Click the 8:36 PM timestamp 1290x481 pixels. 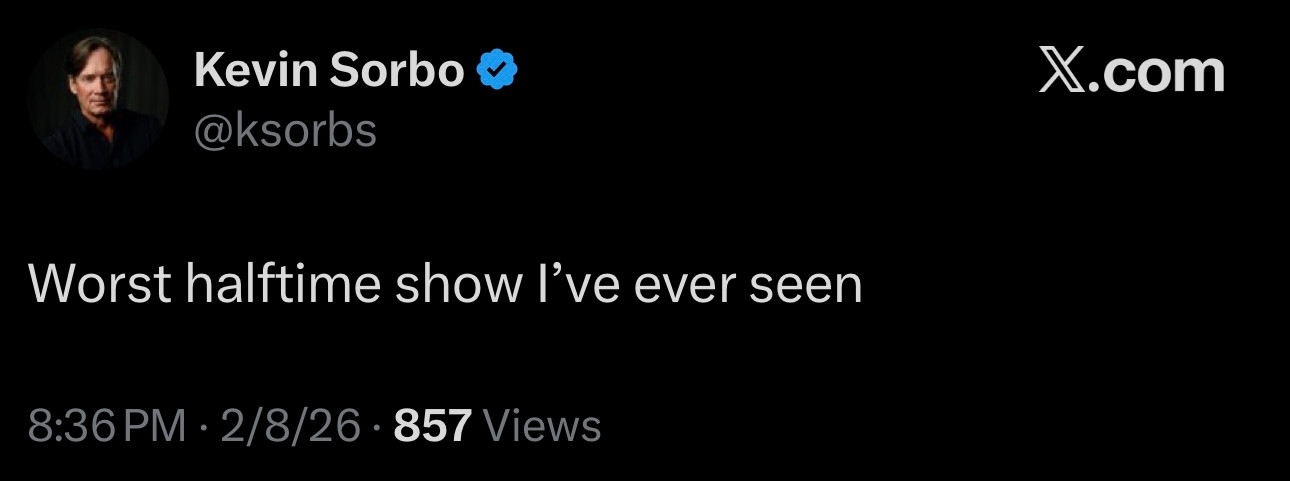[x=108, y=427]
